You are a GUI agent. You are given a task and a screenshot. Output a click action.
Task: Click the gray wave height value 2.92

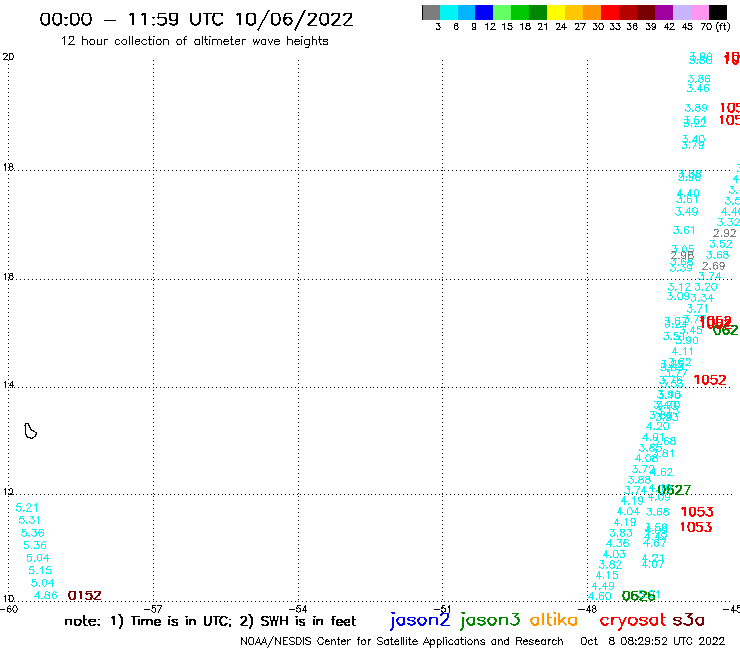(x=724, y=233)
